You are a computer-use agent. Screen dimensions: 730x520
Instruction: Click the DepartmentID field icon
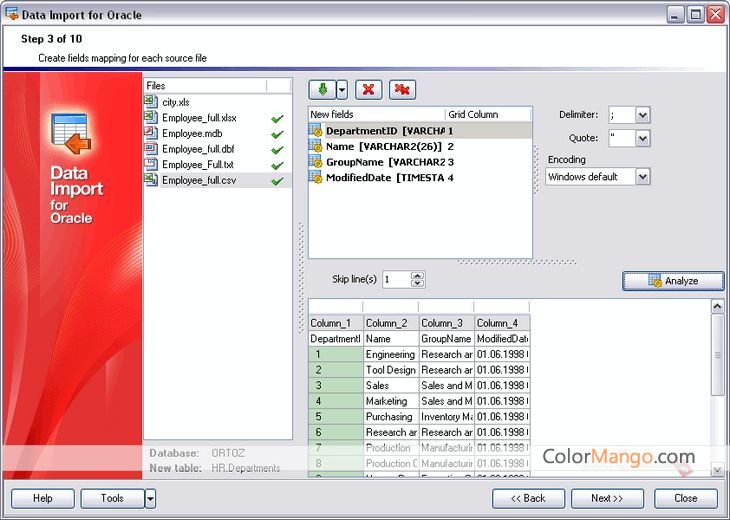click(x=316, y=130)
